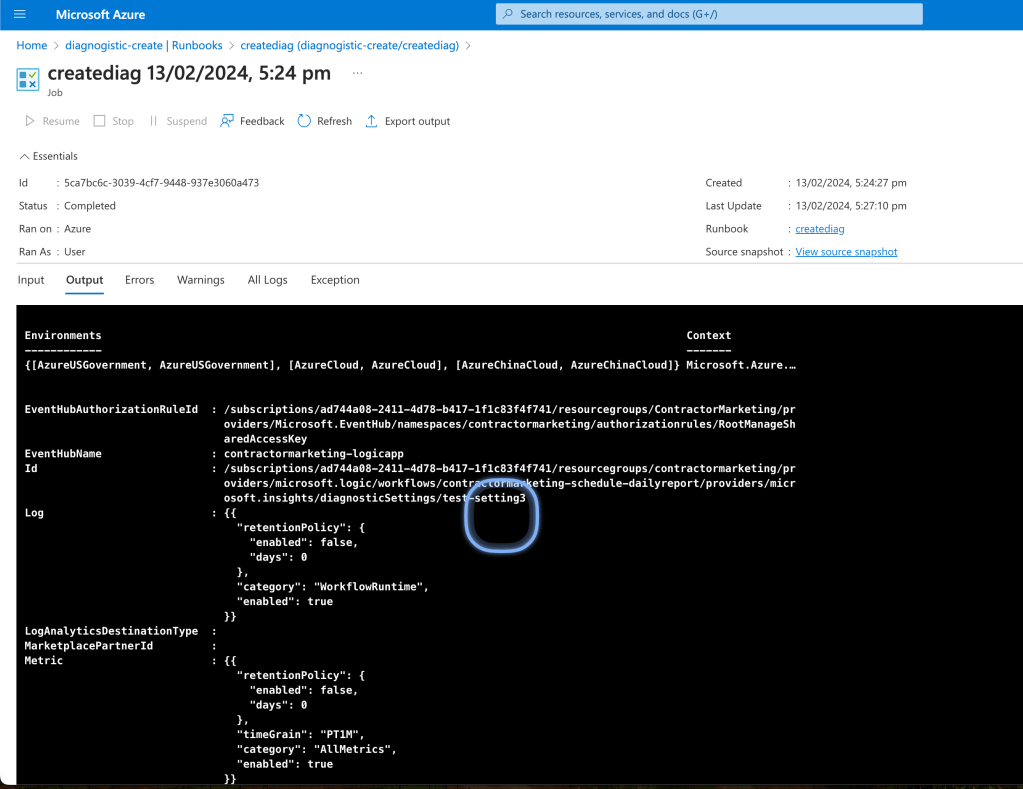Screen dimensions: 1023x789
Task: Click the Refresh circular arrow icon
Action: (x=304, y=121)
